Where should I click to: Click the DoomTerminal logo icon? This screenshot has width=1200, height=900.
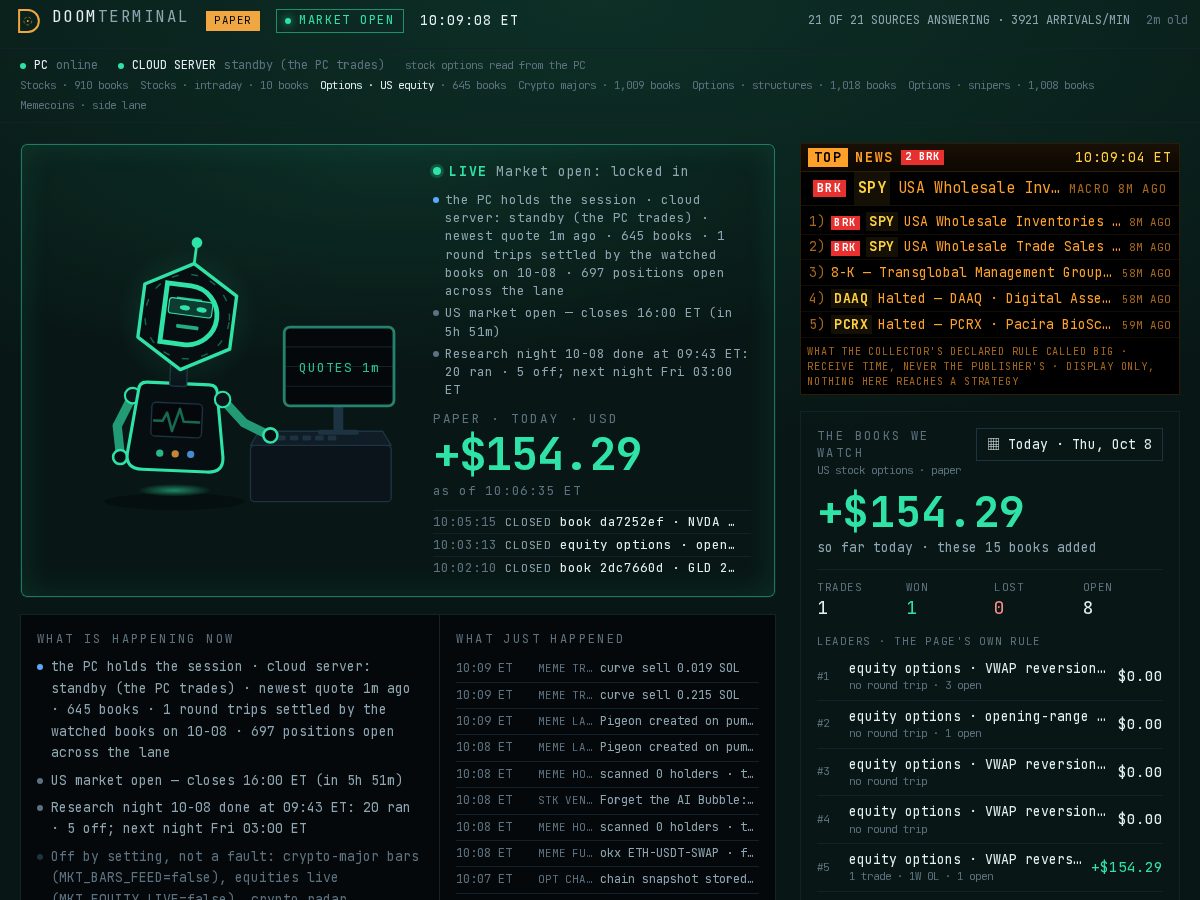point(28,20)
